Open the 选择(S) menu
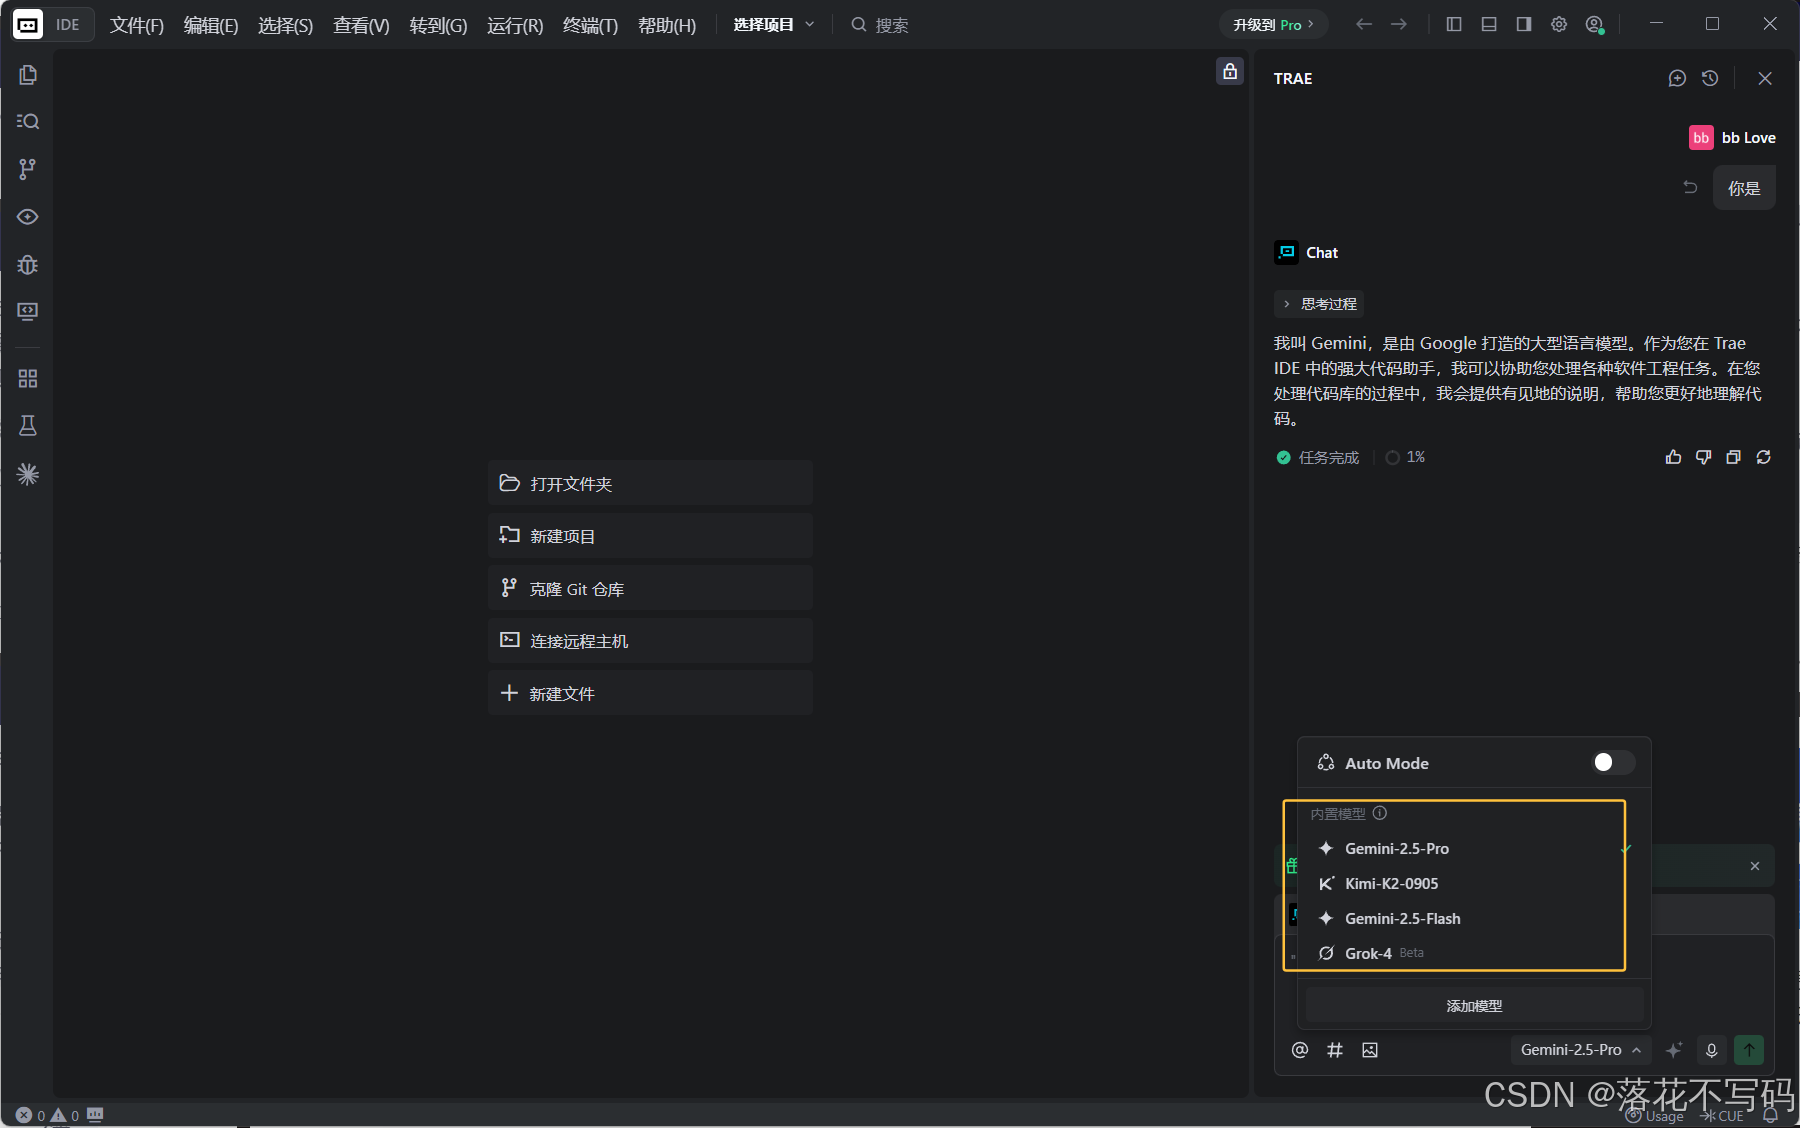 [285, 25]
